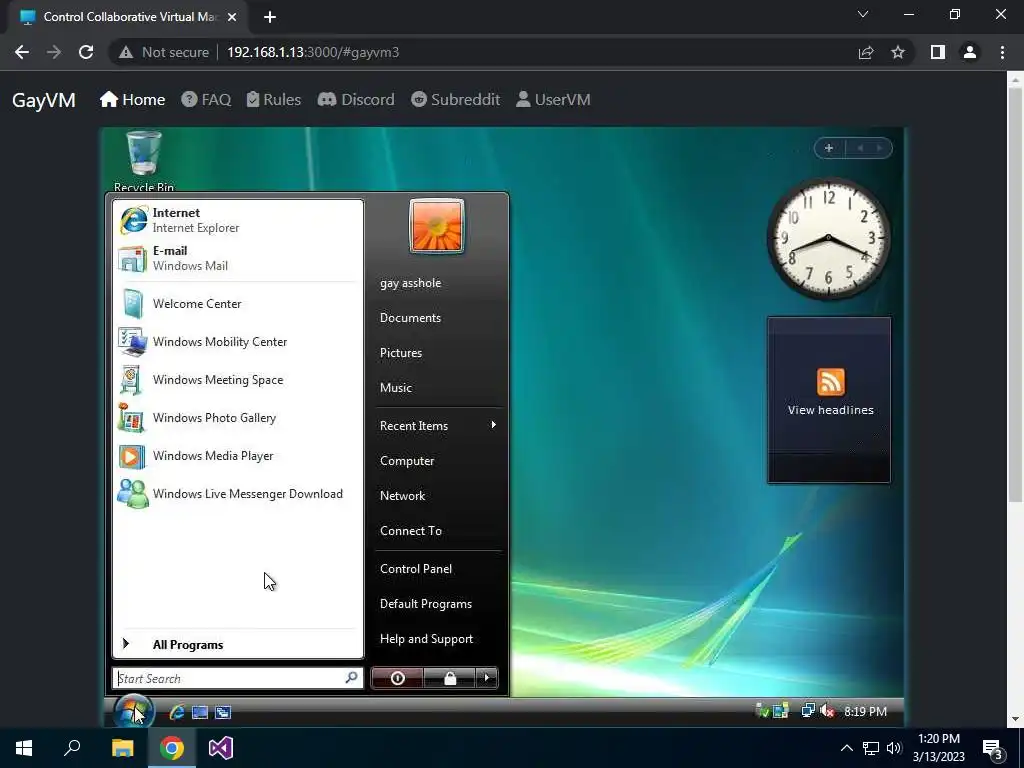The width and height of the screenshot is (1024, 768).
Task: Click the sidebar next-page arrow
Action: click(x=880, y=148)
